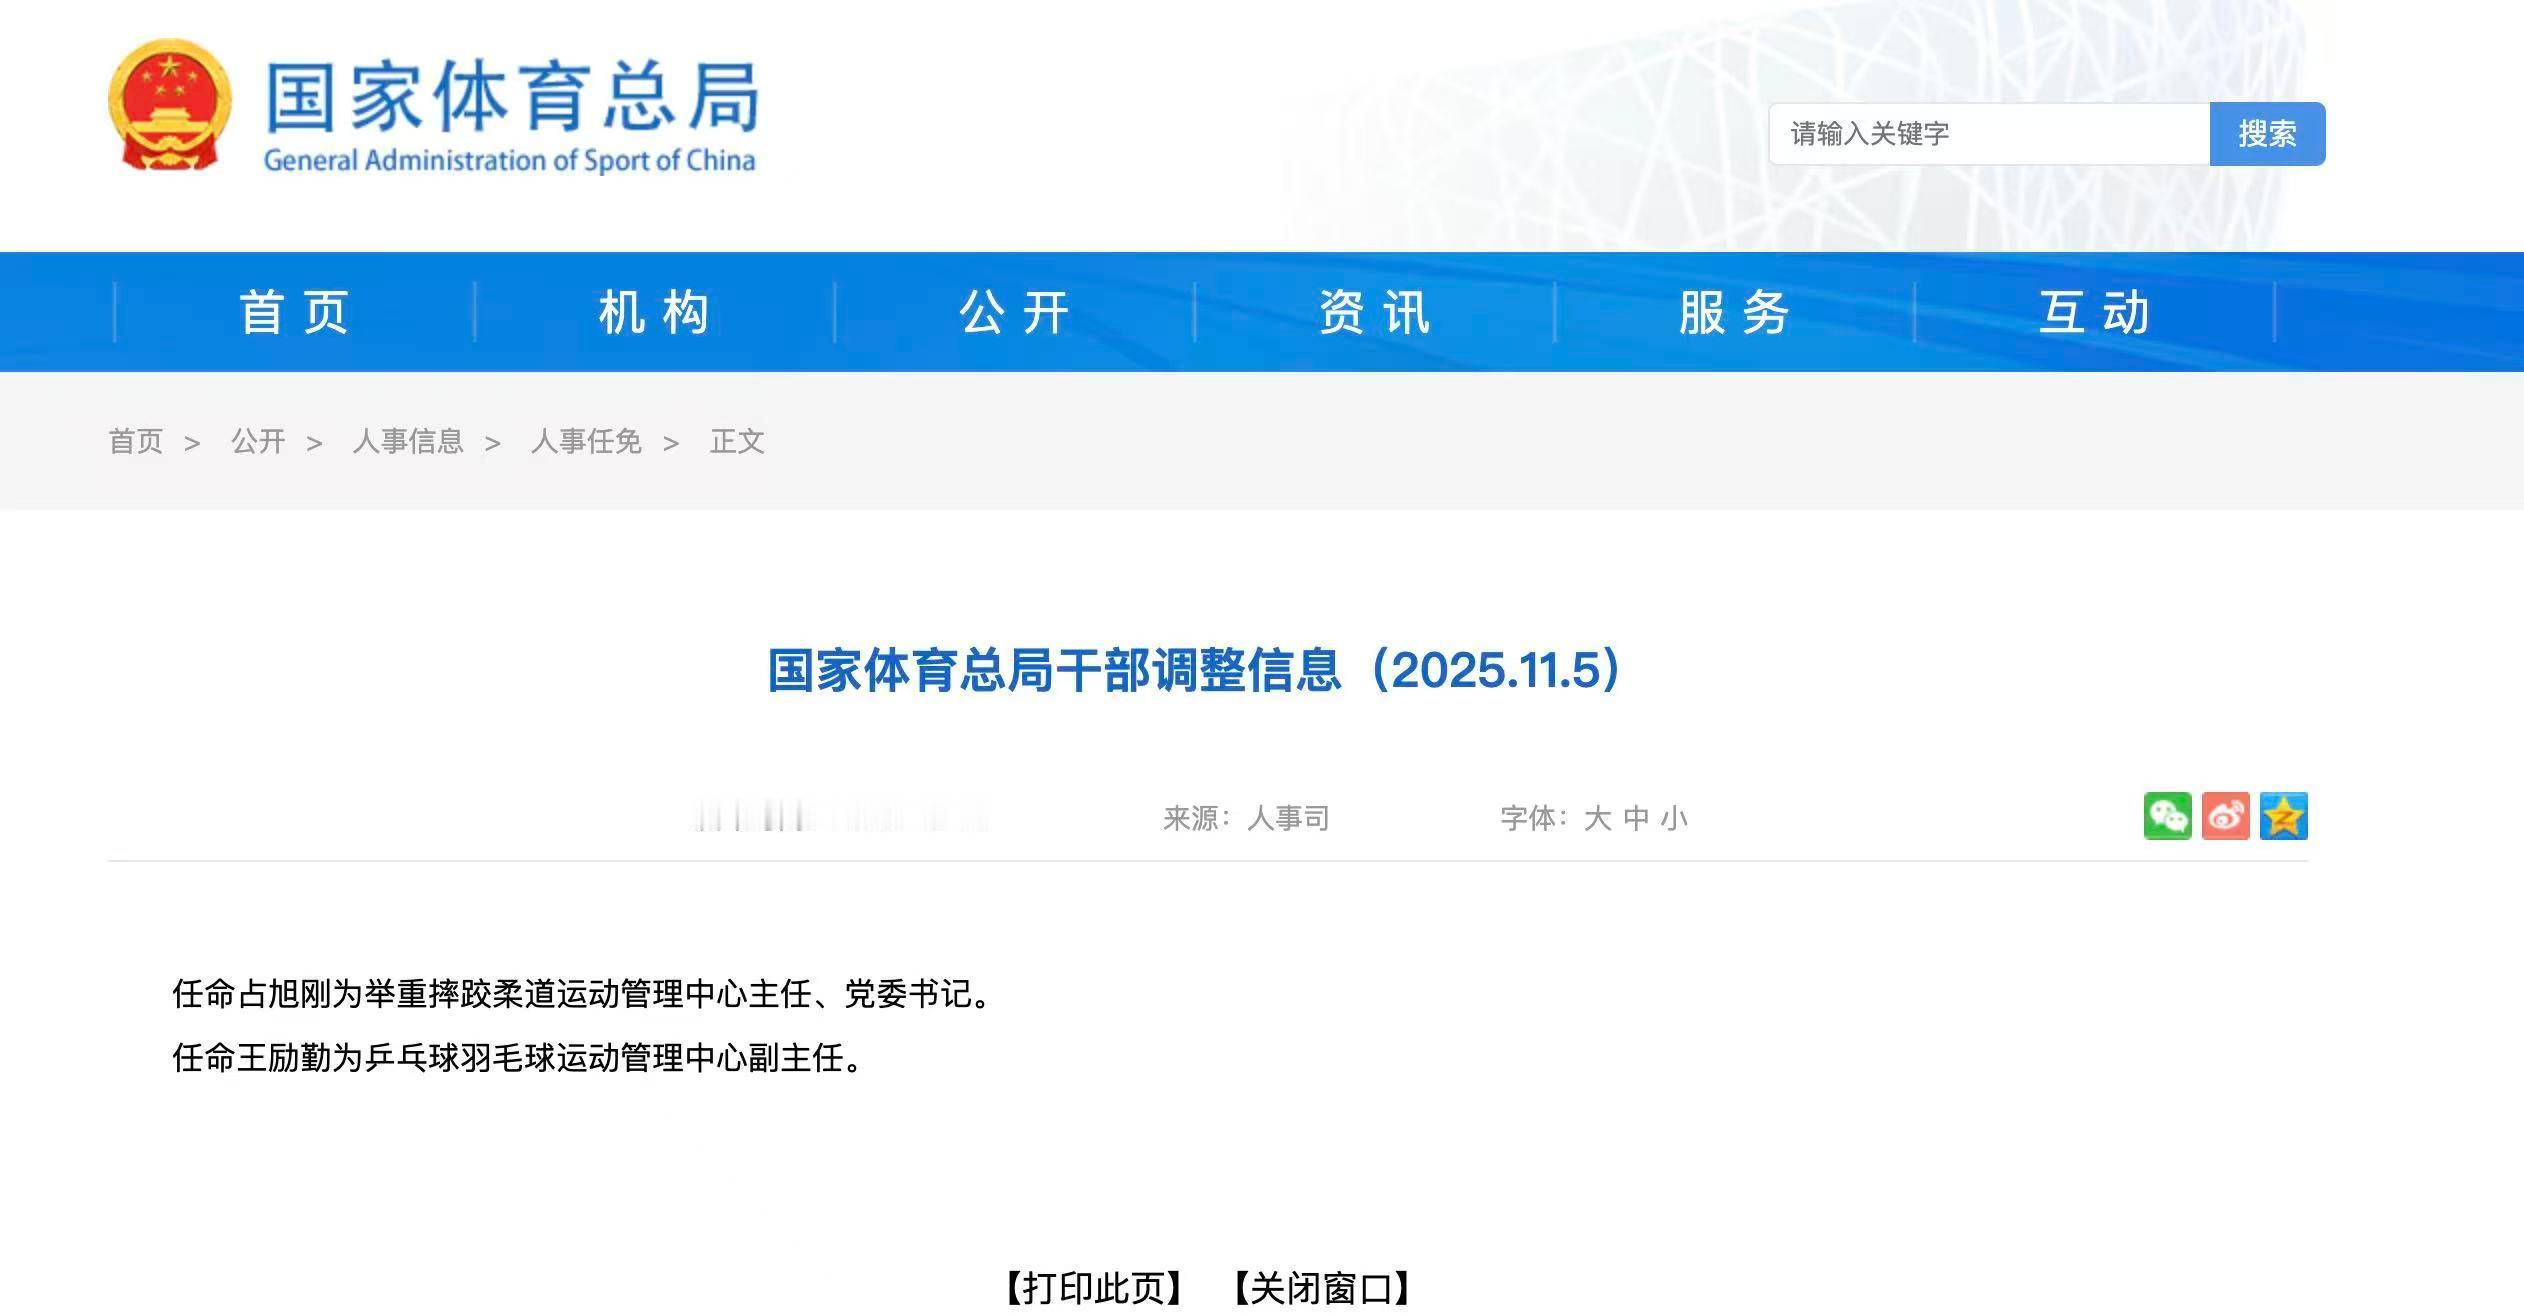Screen dimensions: 2524x1316
Task: Click the QZone star share icon
Action: (2283, 816)
